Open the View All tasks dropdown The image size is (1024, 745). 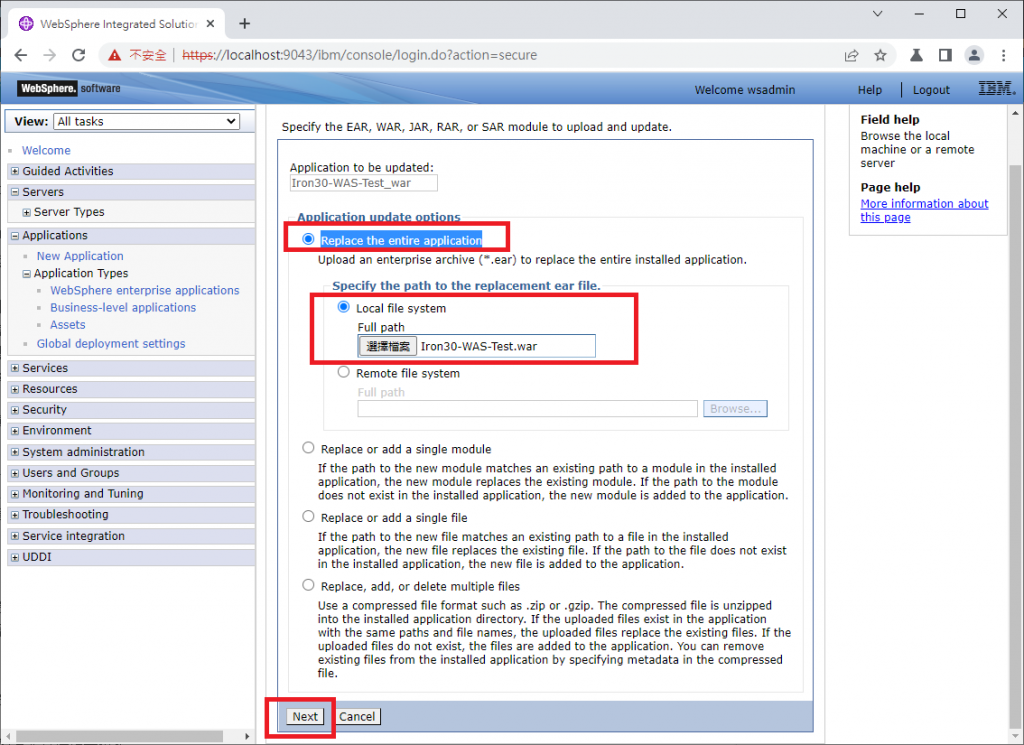[146, 121]
